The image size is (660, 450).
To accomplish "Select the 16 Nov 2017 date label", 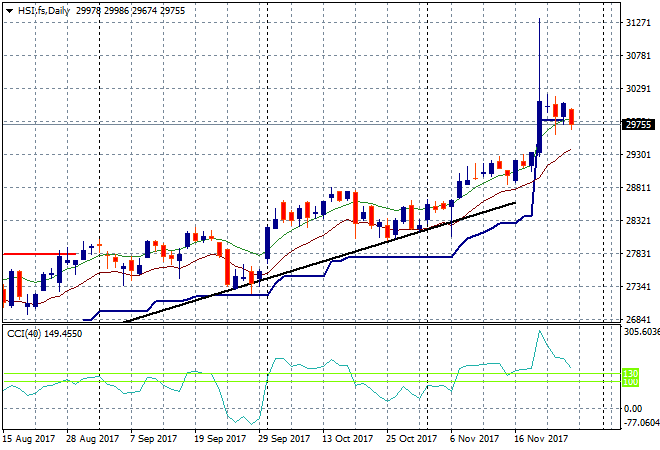I will click(x=541, y=439).
